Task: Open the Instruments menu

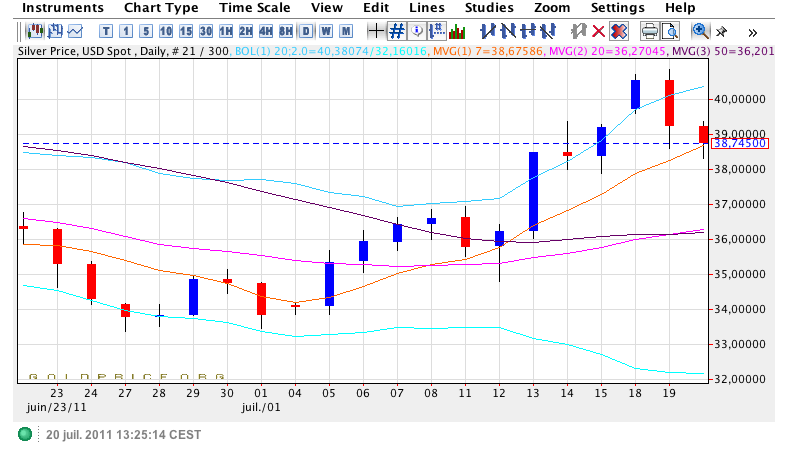Action: [x=62, y=8]
